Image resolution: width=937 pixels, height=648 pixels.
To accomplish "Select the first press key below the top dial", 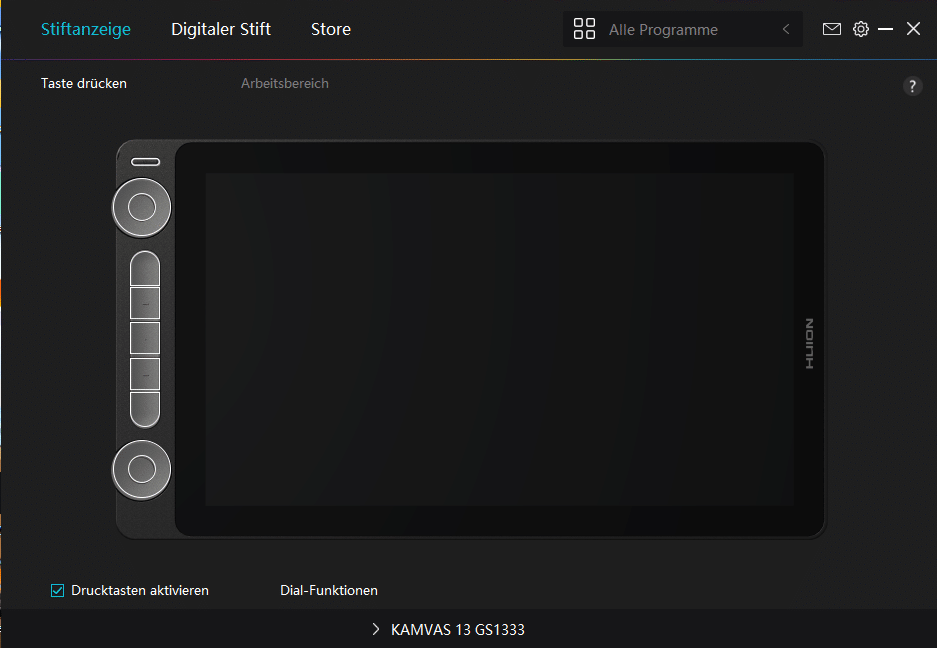I will pyautogui.click(x=145, y=268).
